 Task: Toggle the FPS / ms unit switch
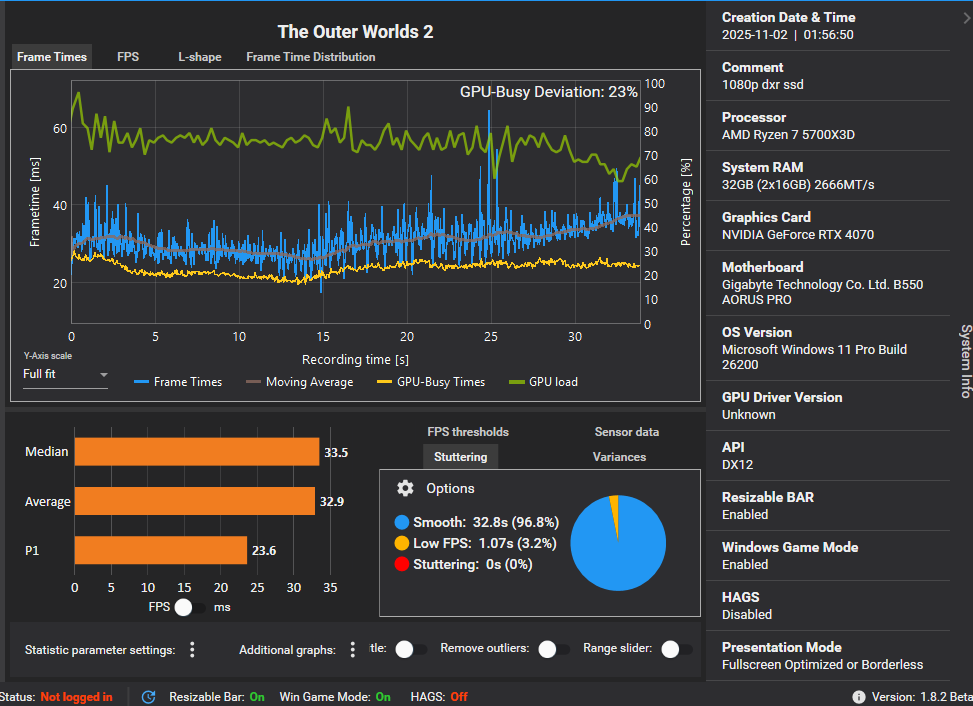[190, 607]
